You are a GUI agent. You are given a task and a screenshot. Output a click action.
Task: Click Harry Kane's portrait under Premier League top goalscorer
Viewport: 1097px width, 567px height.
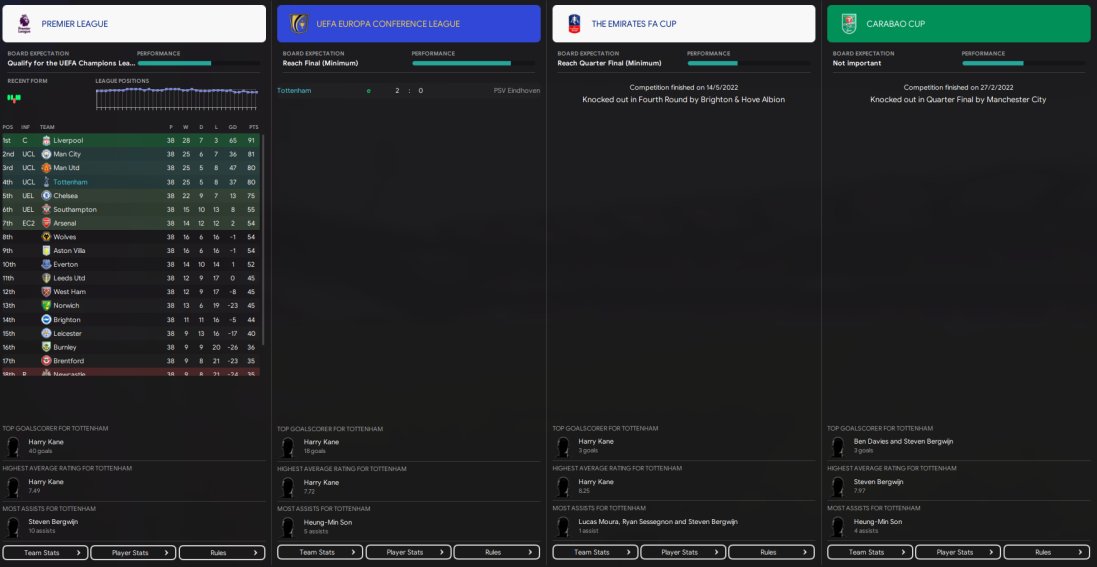[12, 447]
